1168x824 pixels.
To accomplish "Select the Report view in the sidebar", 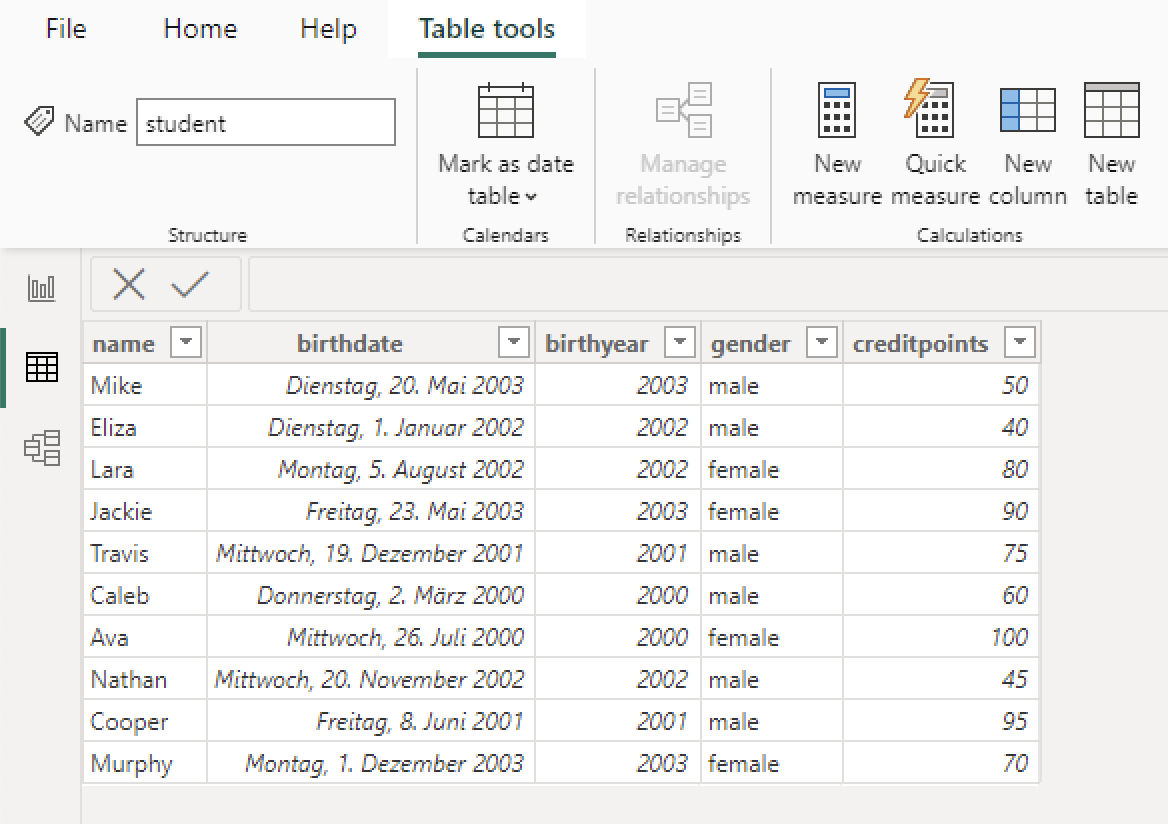I will tap(41, 287).
